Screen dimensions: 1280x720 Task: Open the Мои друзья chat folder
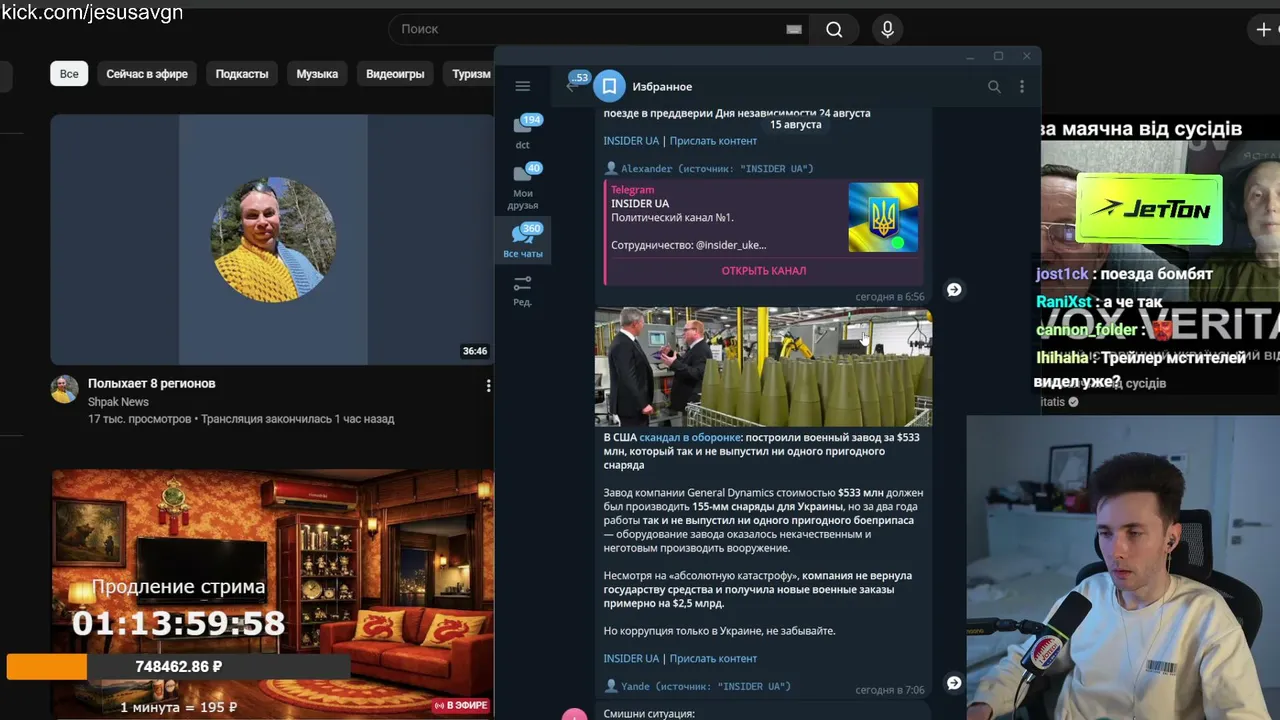[x=523, y=186]
